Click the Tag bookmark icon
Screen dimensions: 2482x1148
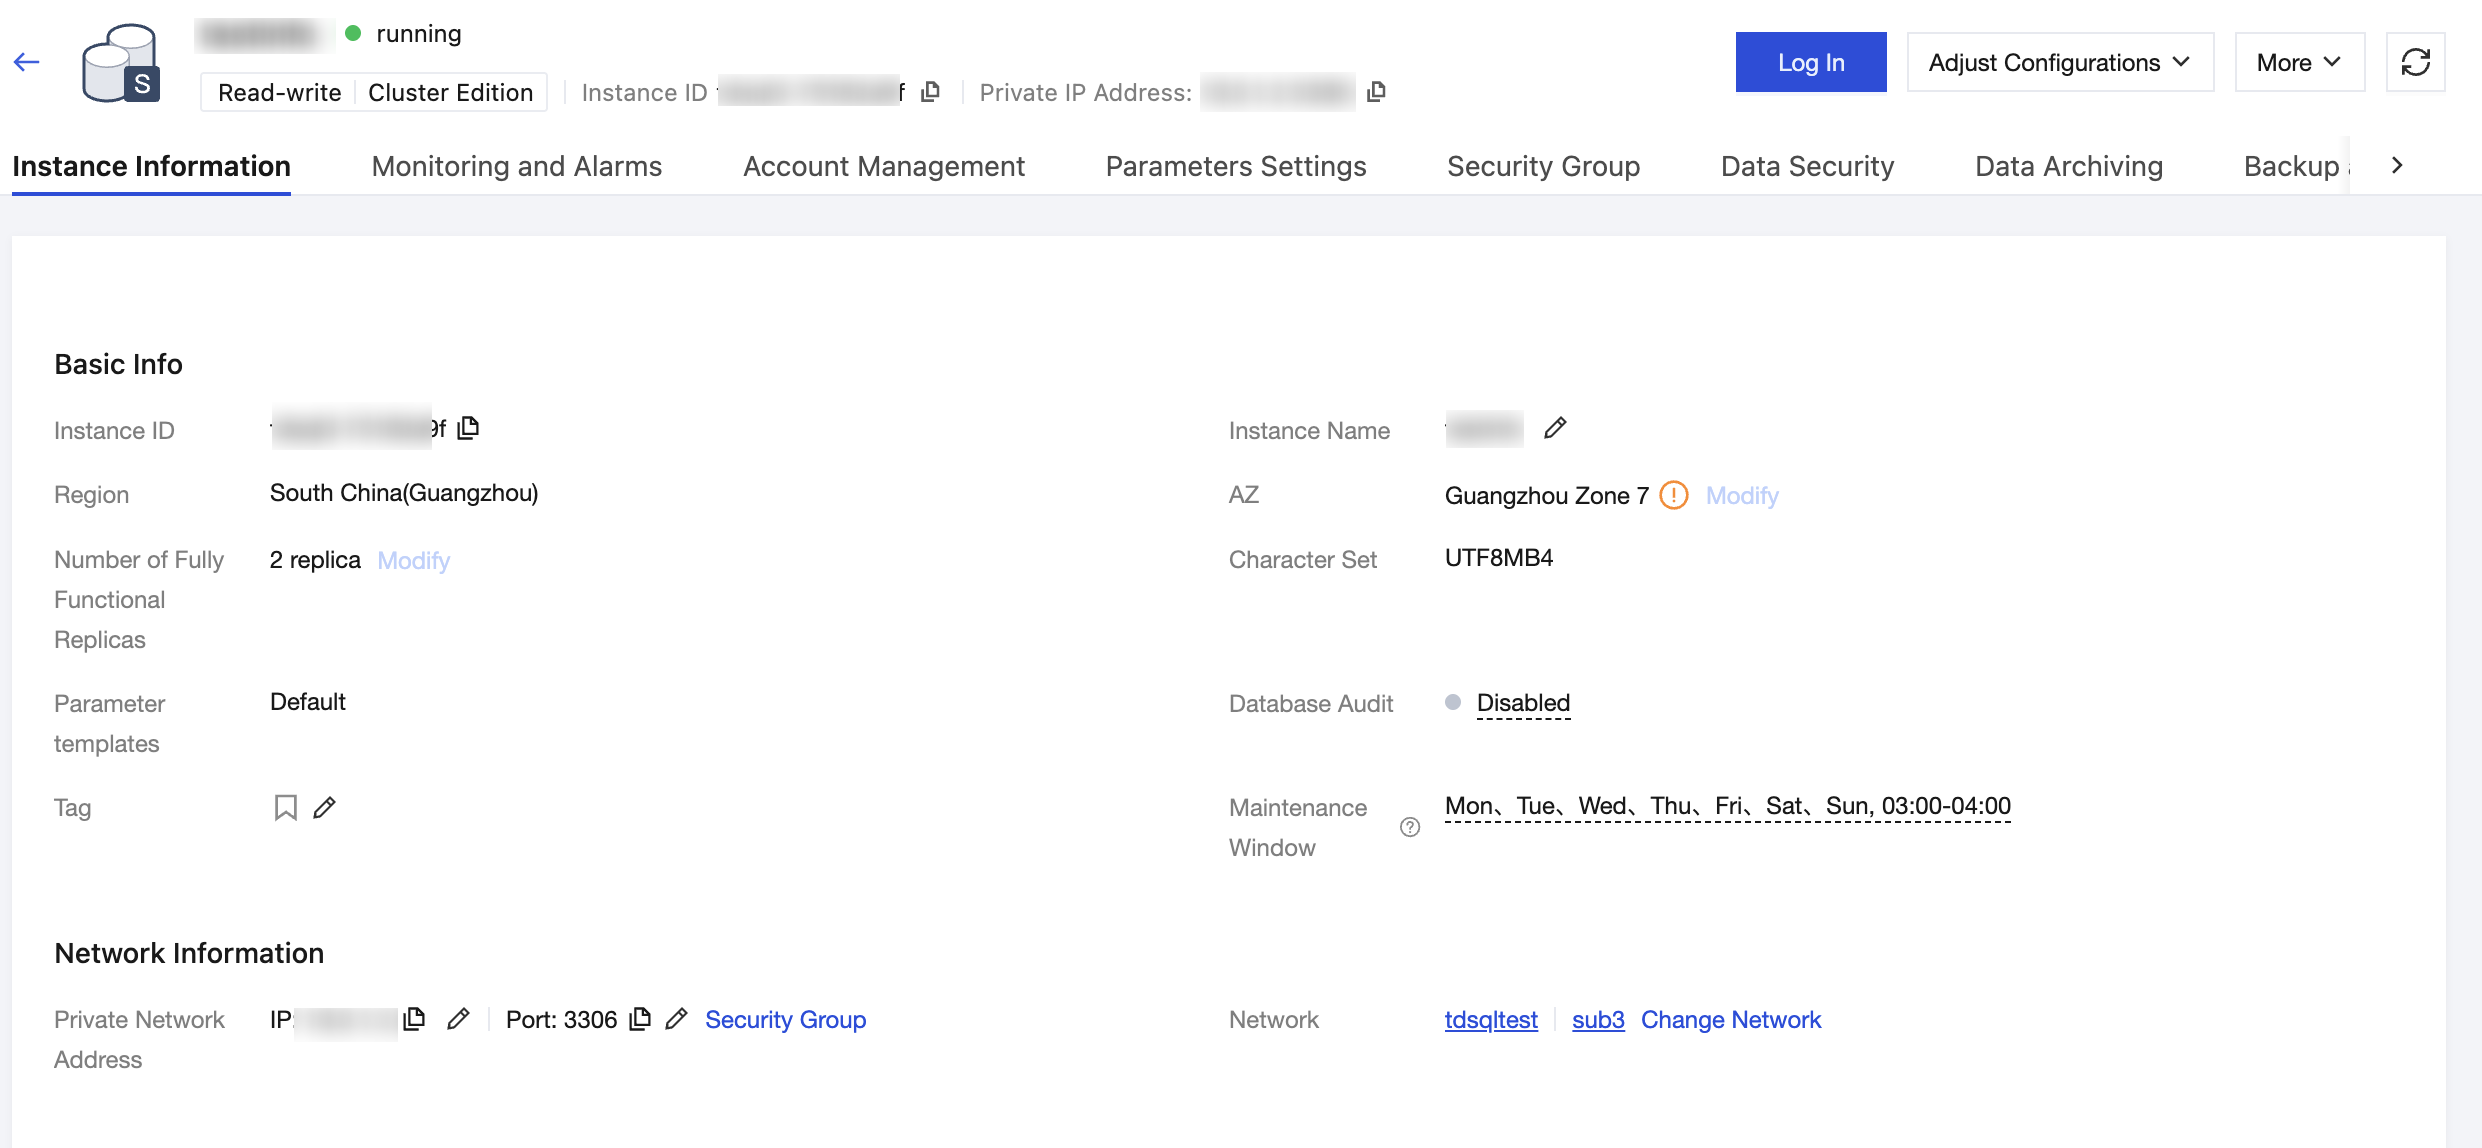[x=285, y=807]
